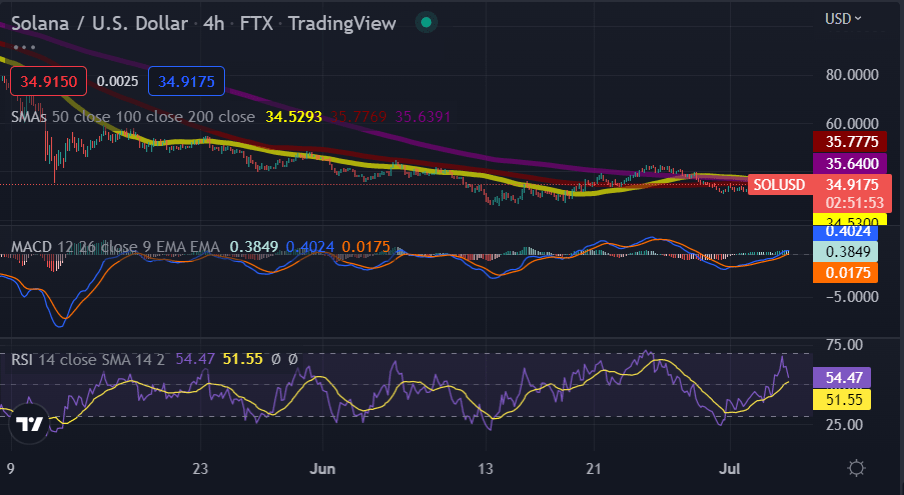Screen dimensions: 904x495
Task: Click the 35.7775 dark red axis tag
Action: point(850,142)
